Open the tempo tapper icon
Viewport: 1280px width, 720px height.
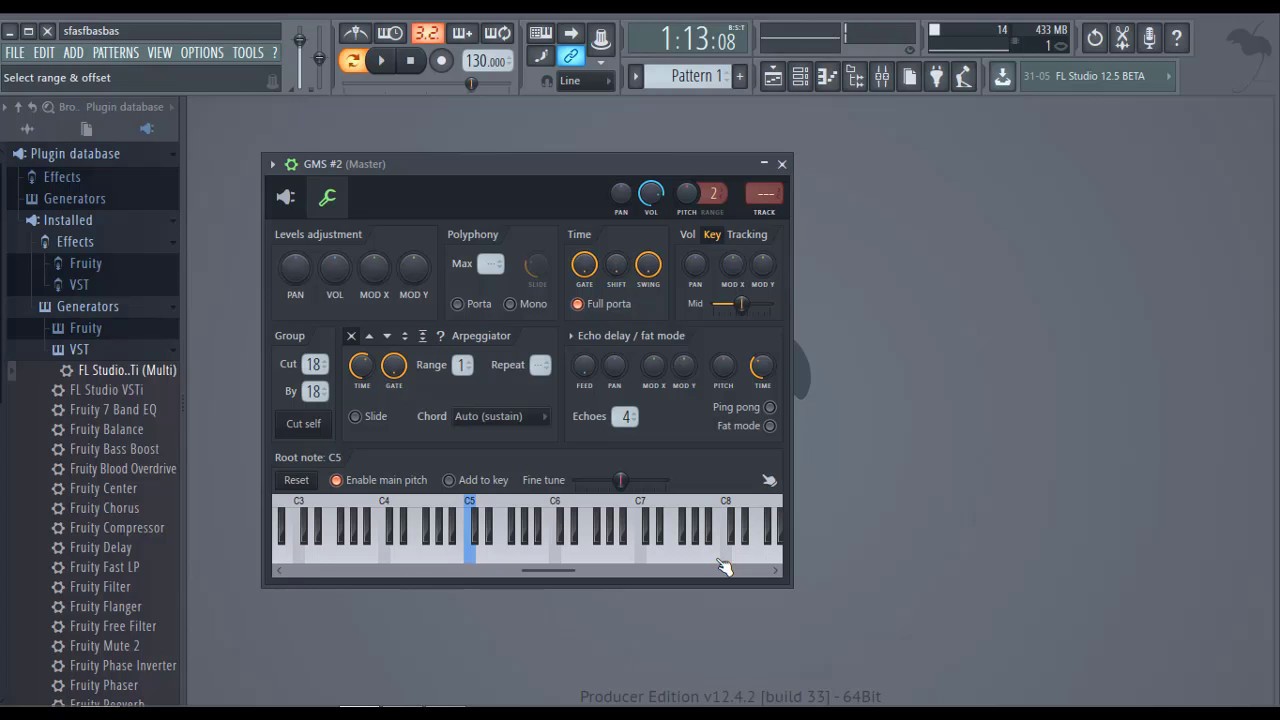tap(963, 76)
